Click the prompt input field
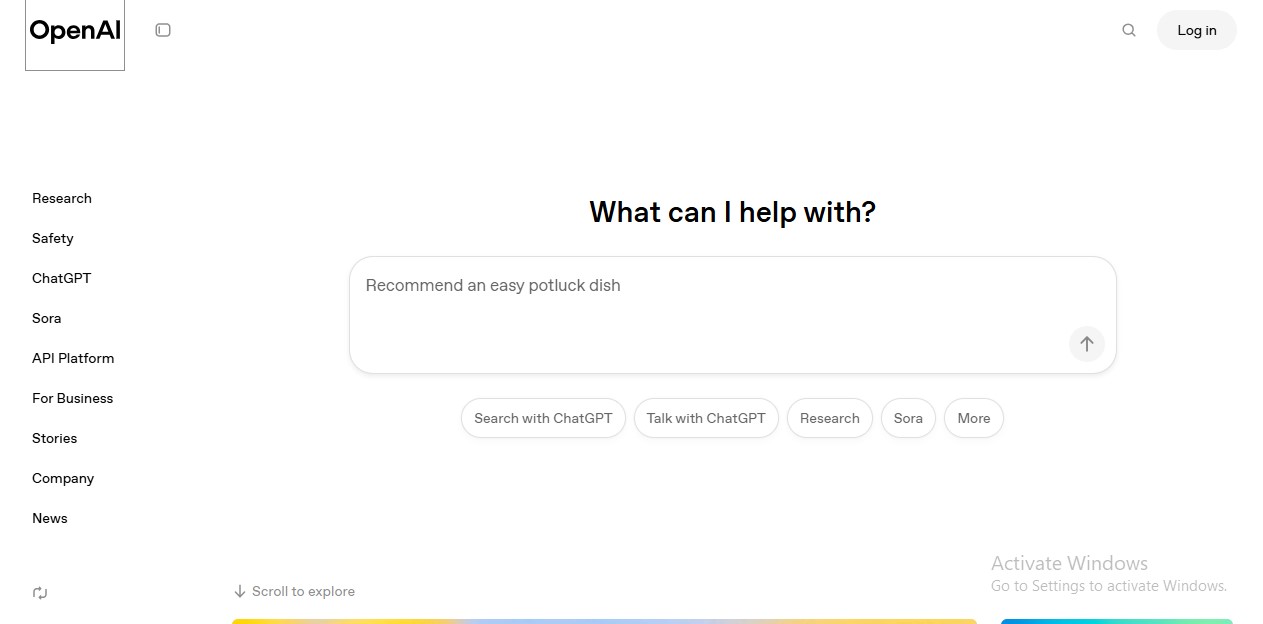This screenshot has height=624, width=1263. click(x=732, y=315)
